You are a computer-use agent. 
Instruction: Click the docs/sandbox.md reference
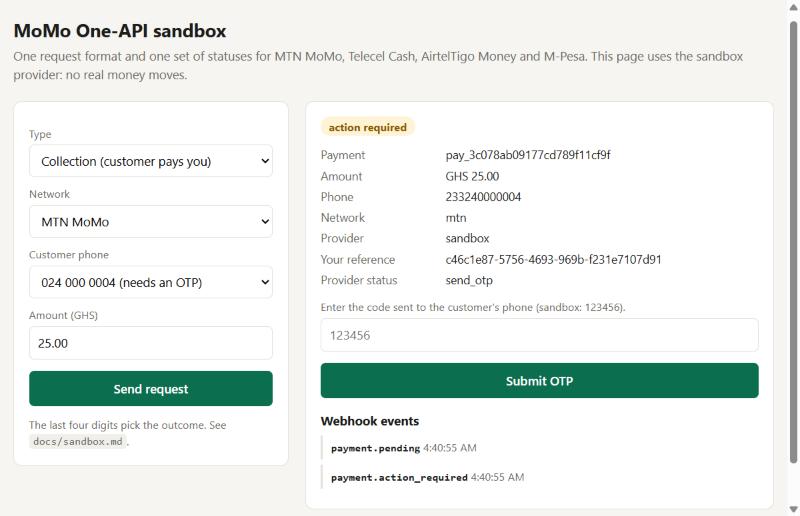pyautogui.click(x=78, y=441)
